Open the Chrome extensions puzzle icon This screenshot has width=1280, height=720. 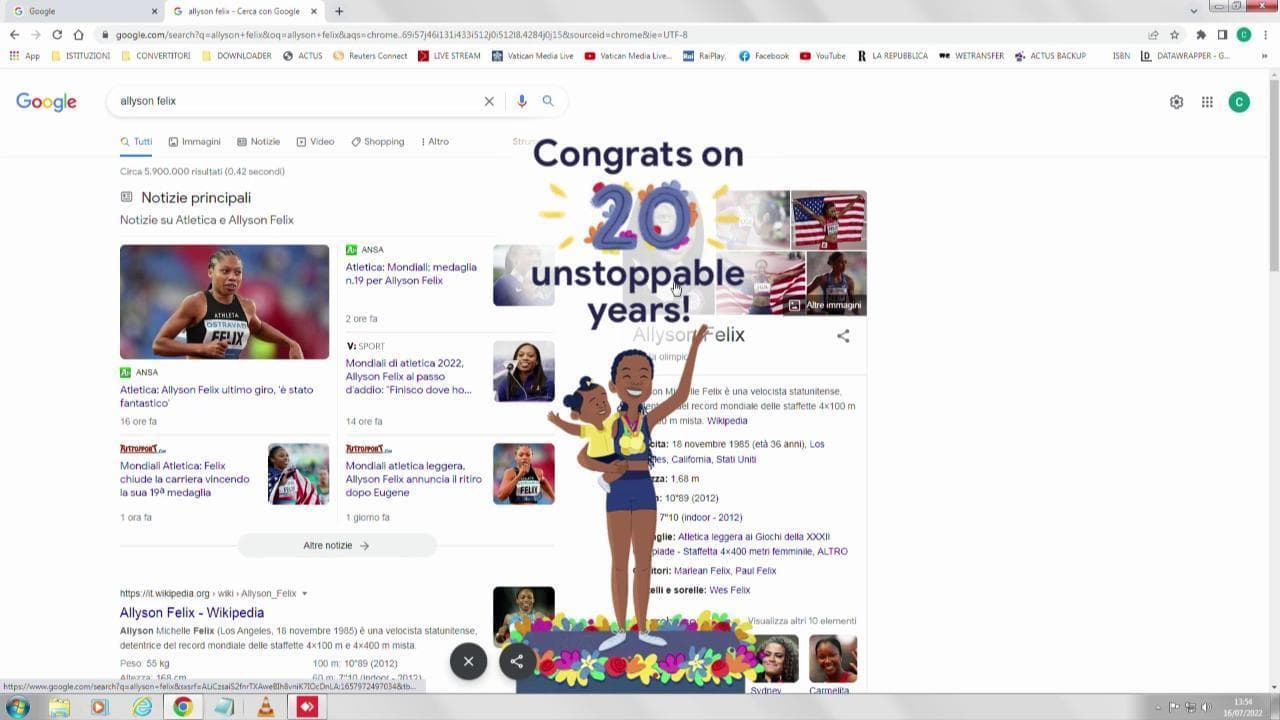tap(1201, 34)
